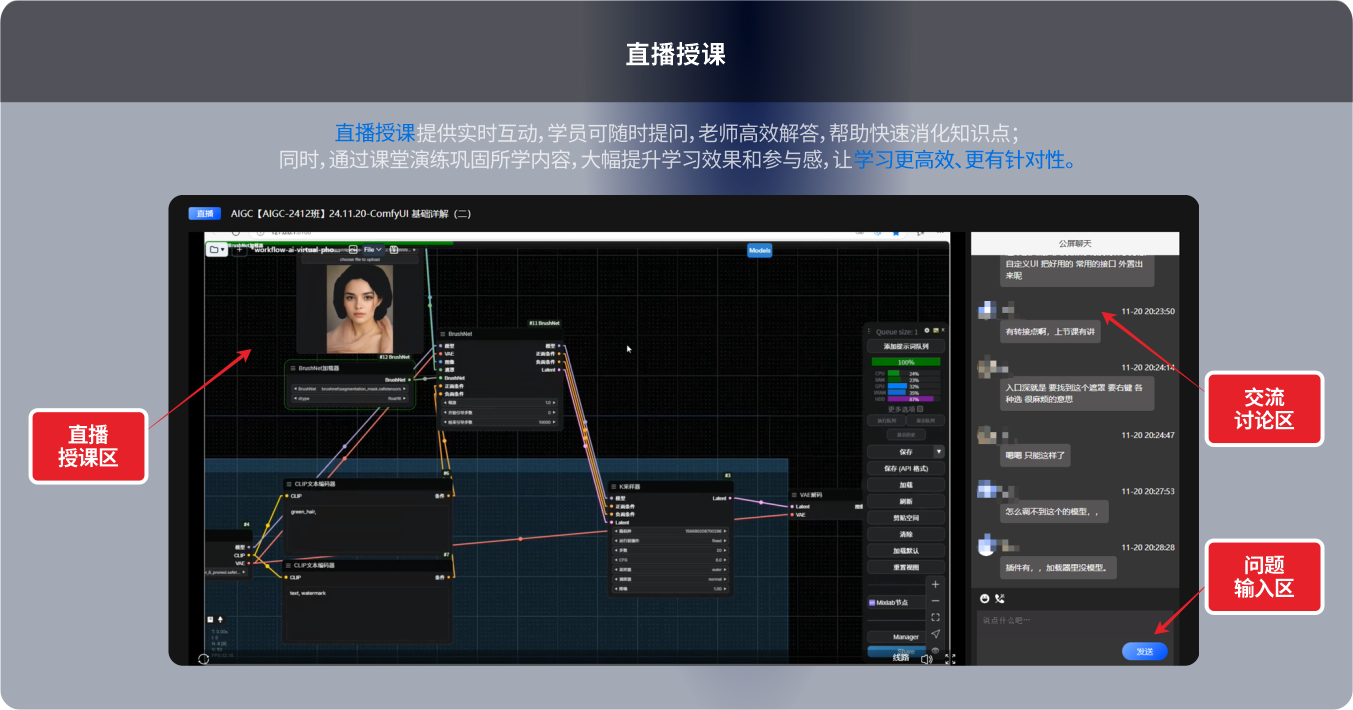Click chat message 插件有，，加载器里没模型

click(x=1059, y=567)
